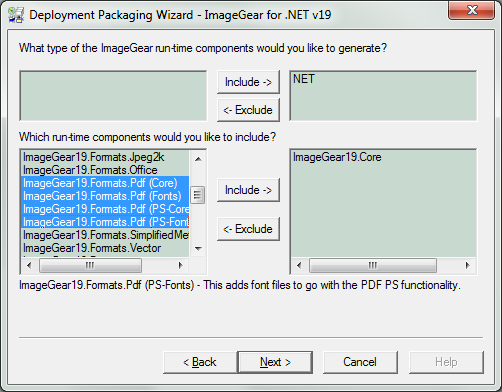This screenshot has width=502, height=392.
Task: Proceed with the Next > button
Action: (275, 362)
